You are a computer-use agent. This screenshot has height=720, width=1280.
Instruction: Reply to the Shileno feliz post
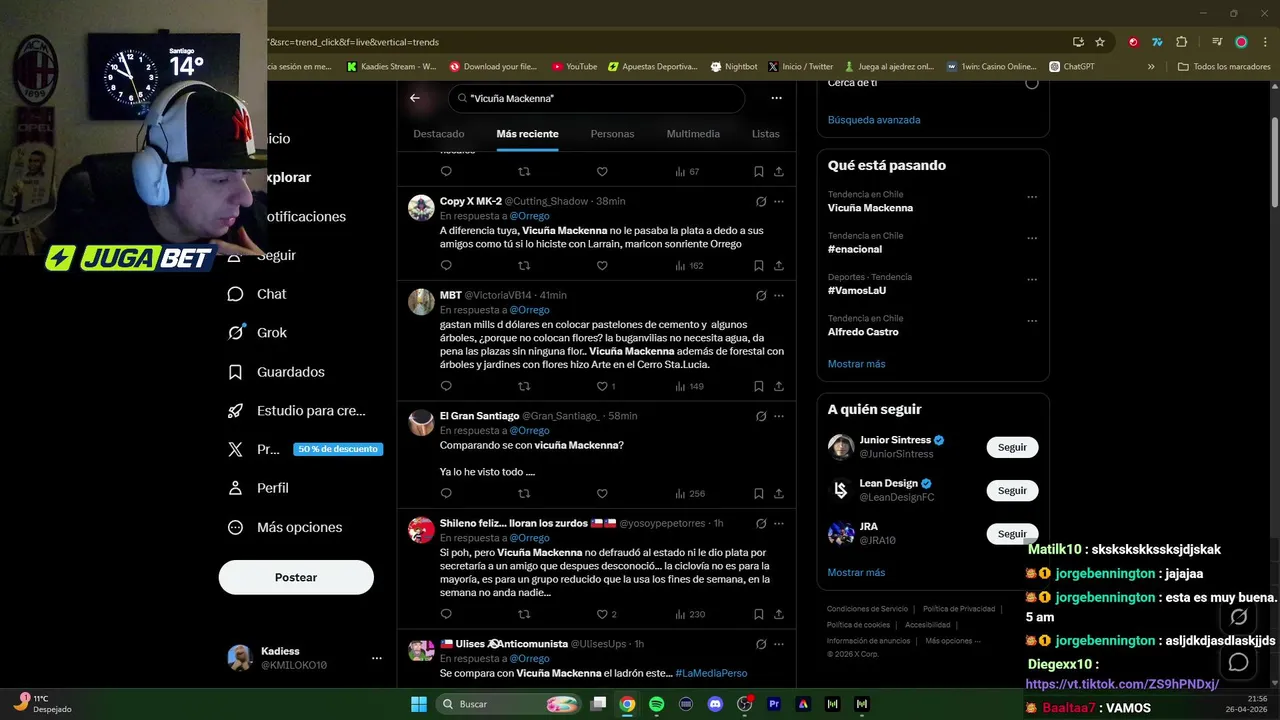pos(446,614)
